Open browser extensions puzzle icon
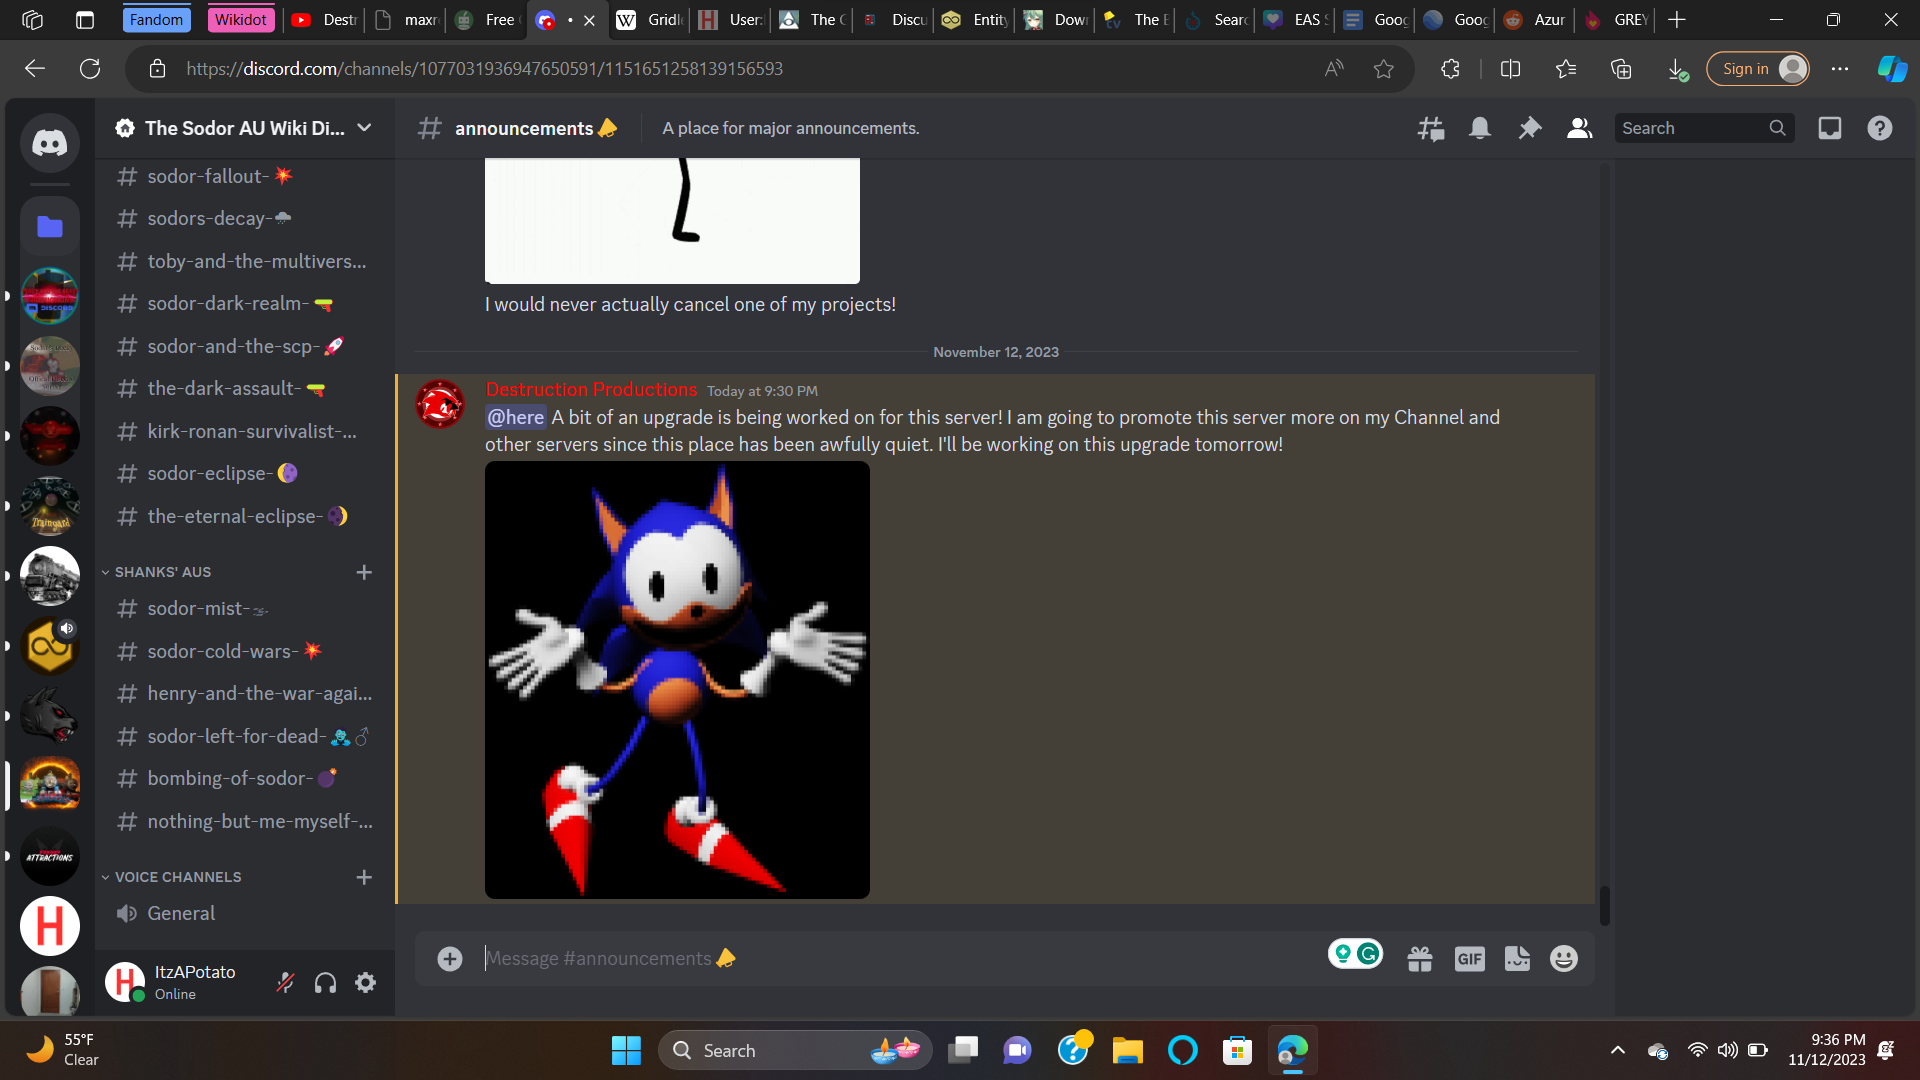The image size is (1920, 1080). tap(1450, 69)
